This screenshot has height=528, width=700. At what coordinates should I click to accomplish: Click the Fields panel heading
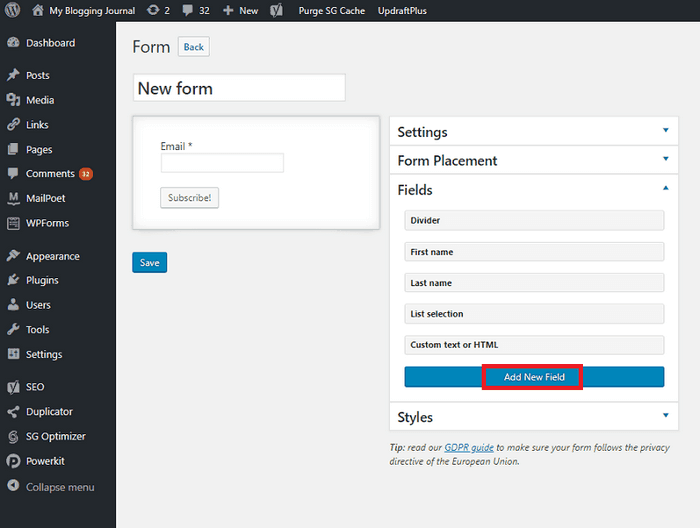(415, 190)
